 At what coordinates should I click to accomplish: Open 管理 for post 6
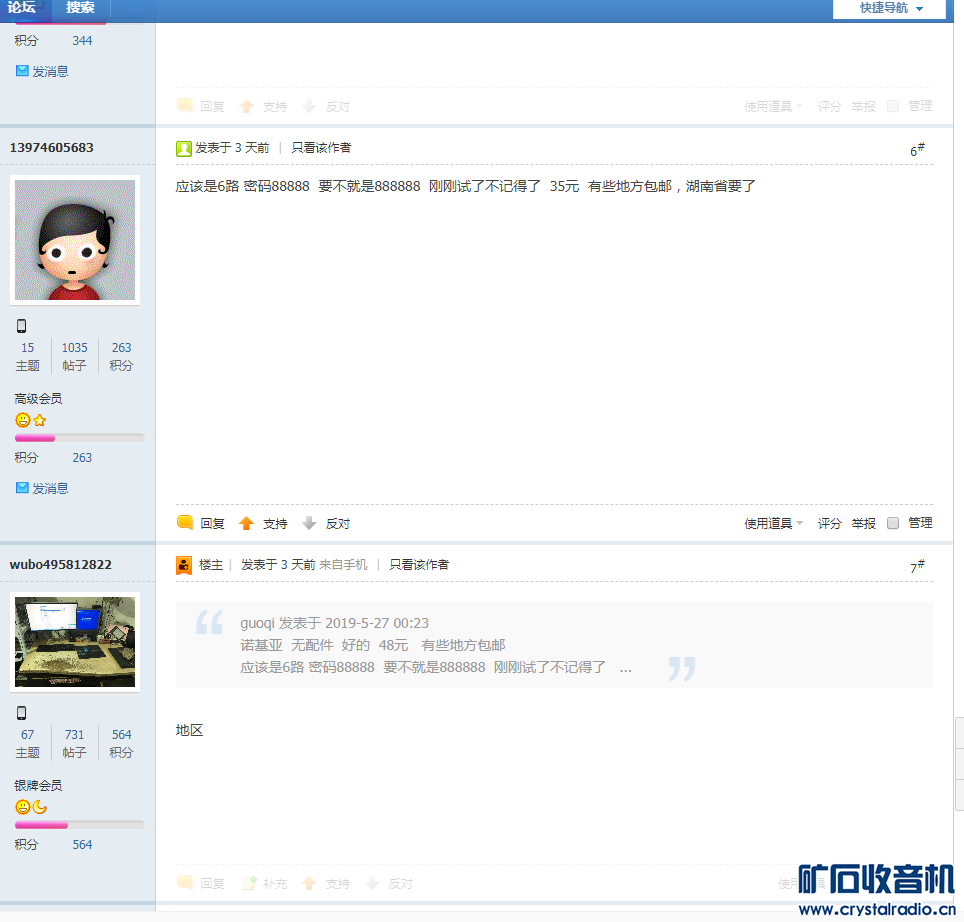point(920,522)
